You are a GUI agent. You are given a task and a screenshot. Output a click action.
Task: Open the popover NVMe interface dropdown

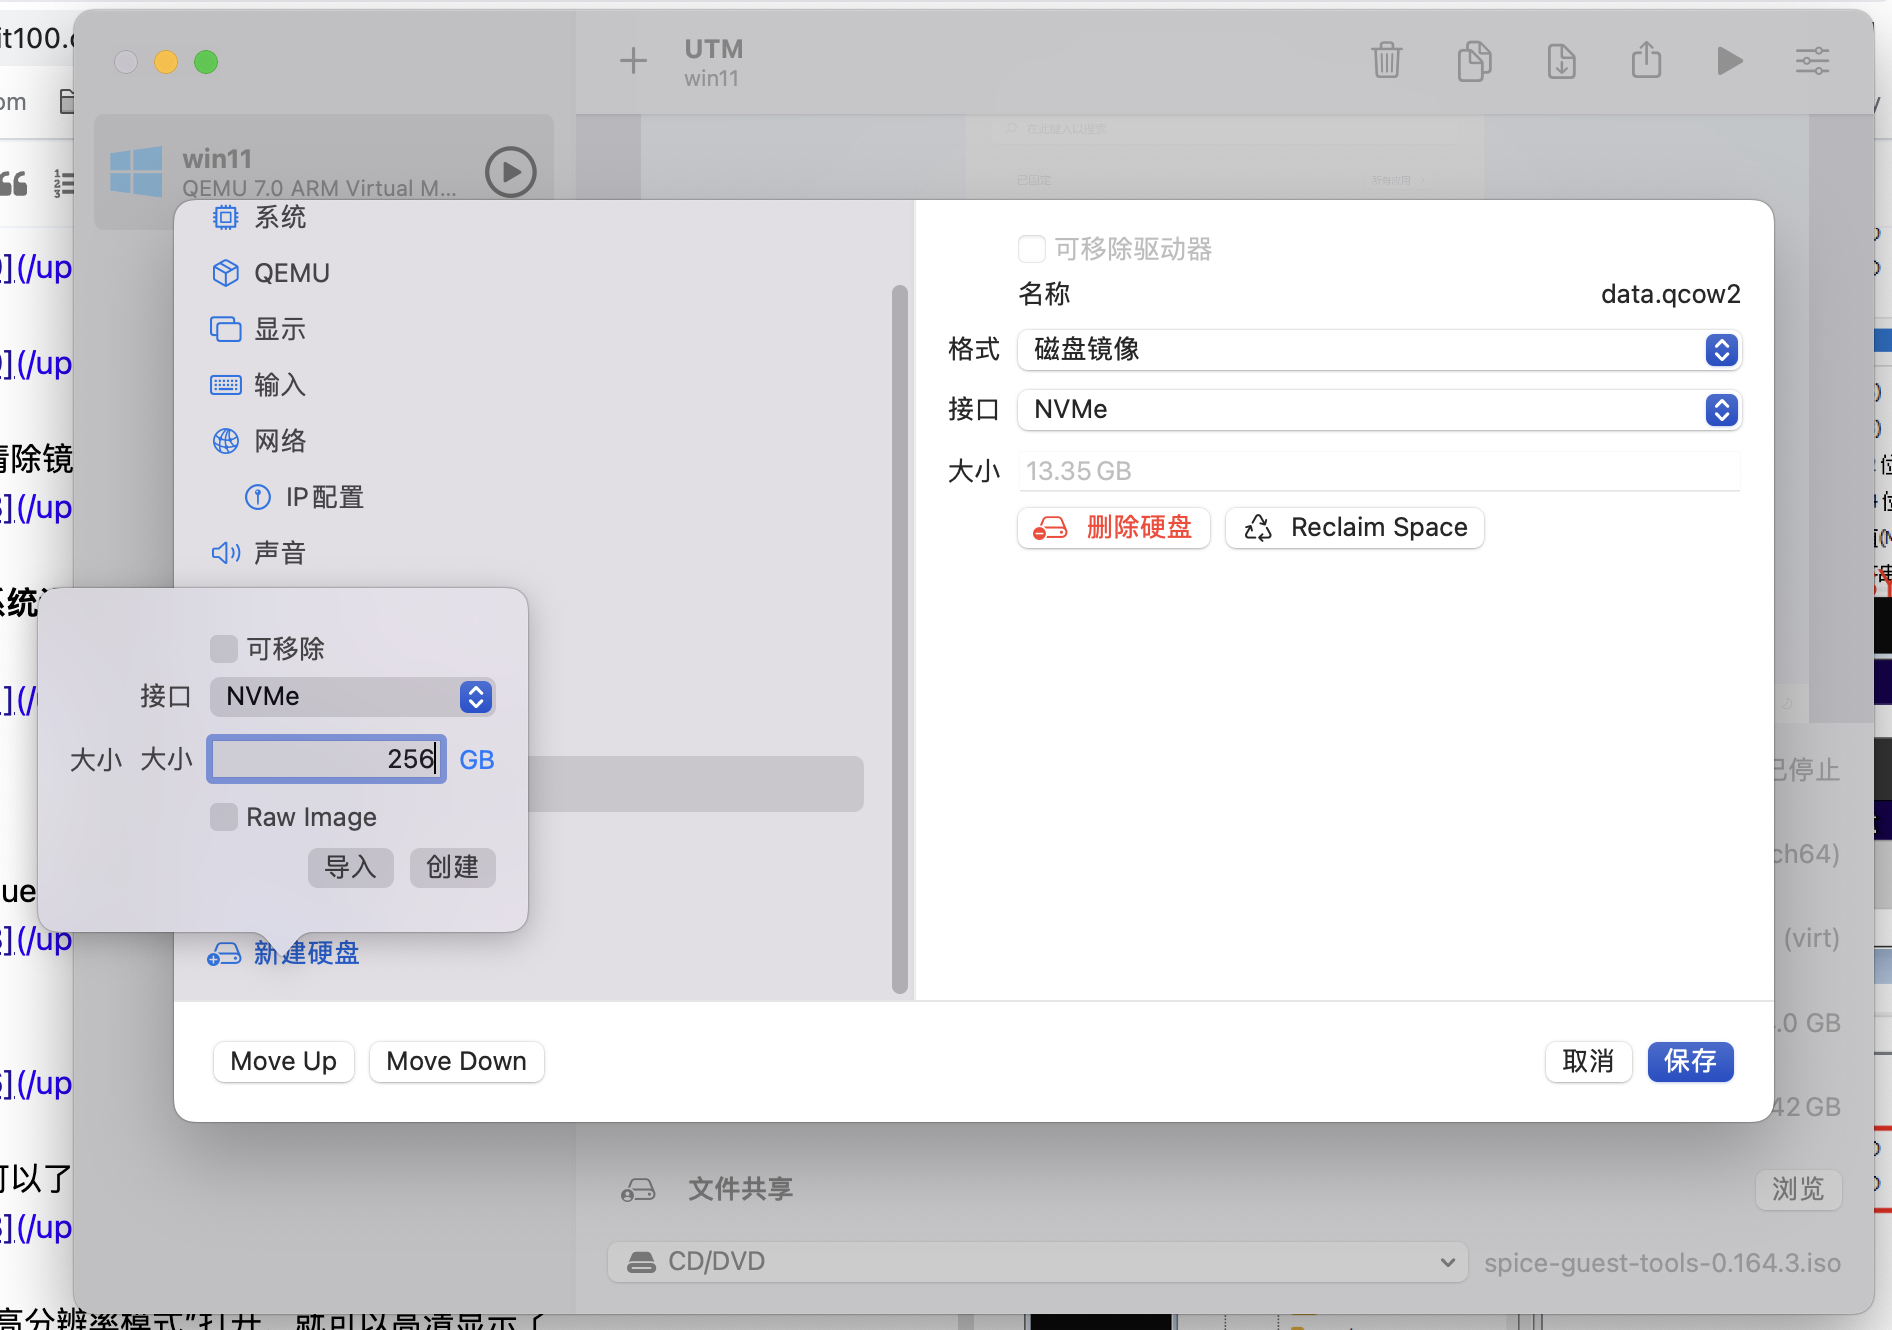pyautogui.click(x=353, y=697)
